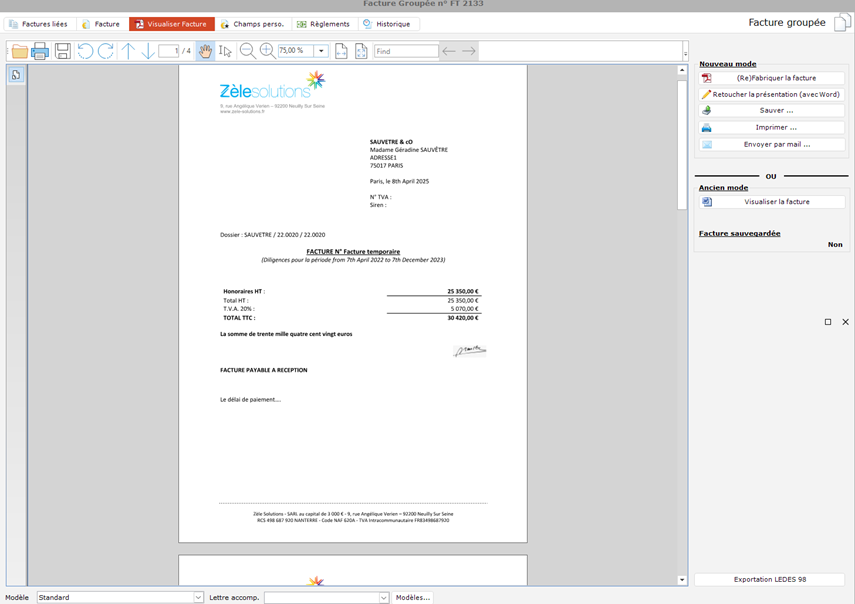Rotate the page counter-clockwise
855x604 pixels.
84,51
